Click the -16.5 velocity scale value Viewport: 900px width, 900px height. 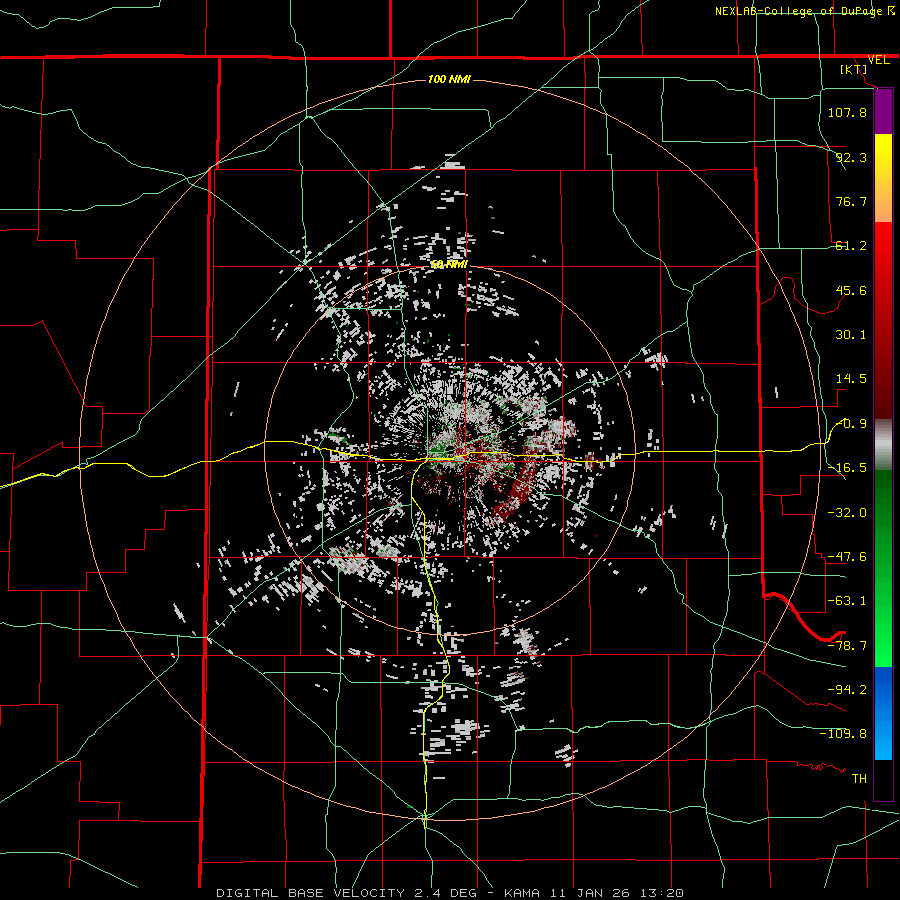(847, 468)
